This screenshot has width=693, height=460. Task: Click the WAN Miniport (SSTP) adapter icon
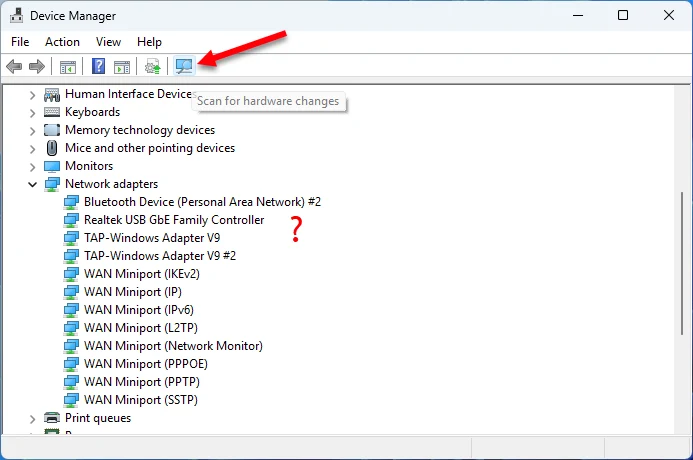coord(71,400)
